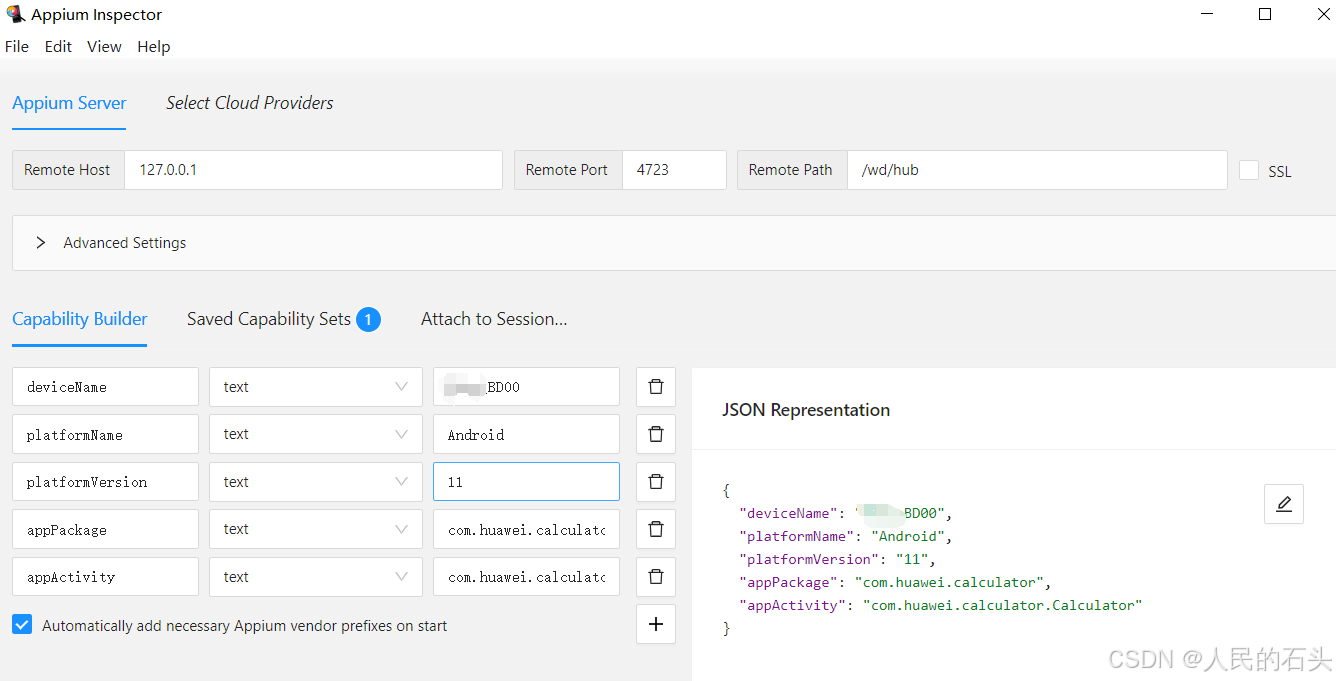This screenshot has height=681, width=1336.
Task: Switch to Select Cloud Providers tab
Action: (x=250, y=103)
